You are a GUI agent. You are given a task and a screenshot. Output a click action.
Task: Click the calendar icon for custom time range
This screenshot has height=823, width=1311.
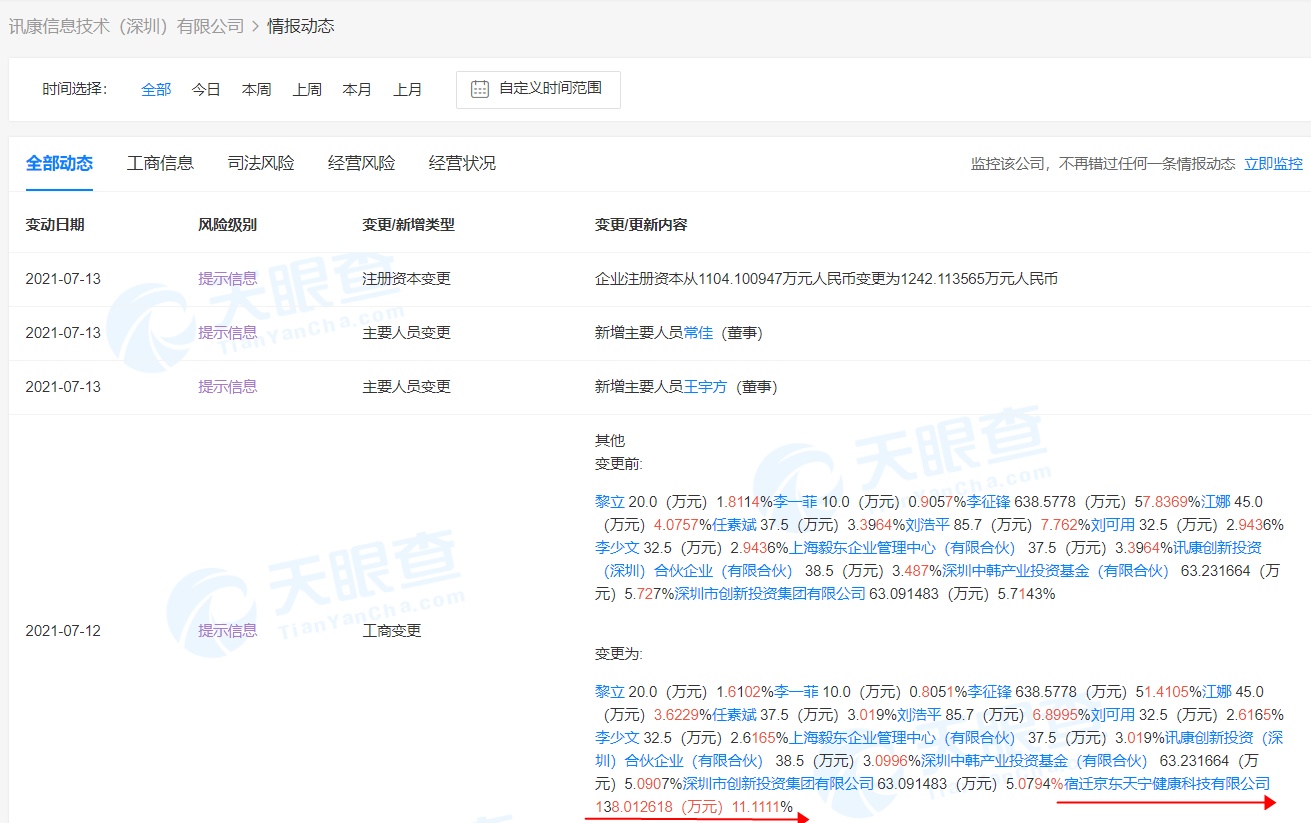tap(480, 88)
